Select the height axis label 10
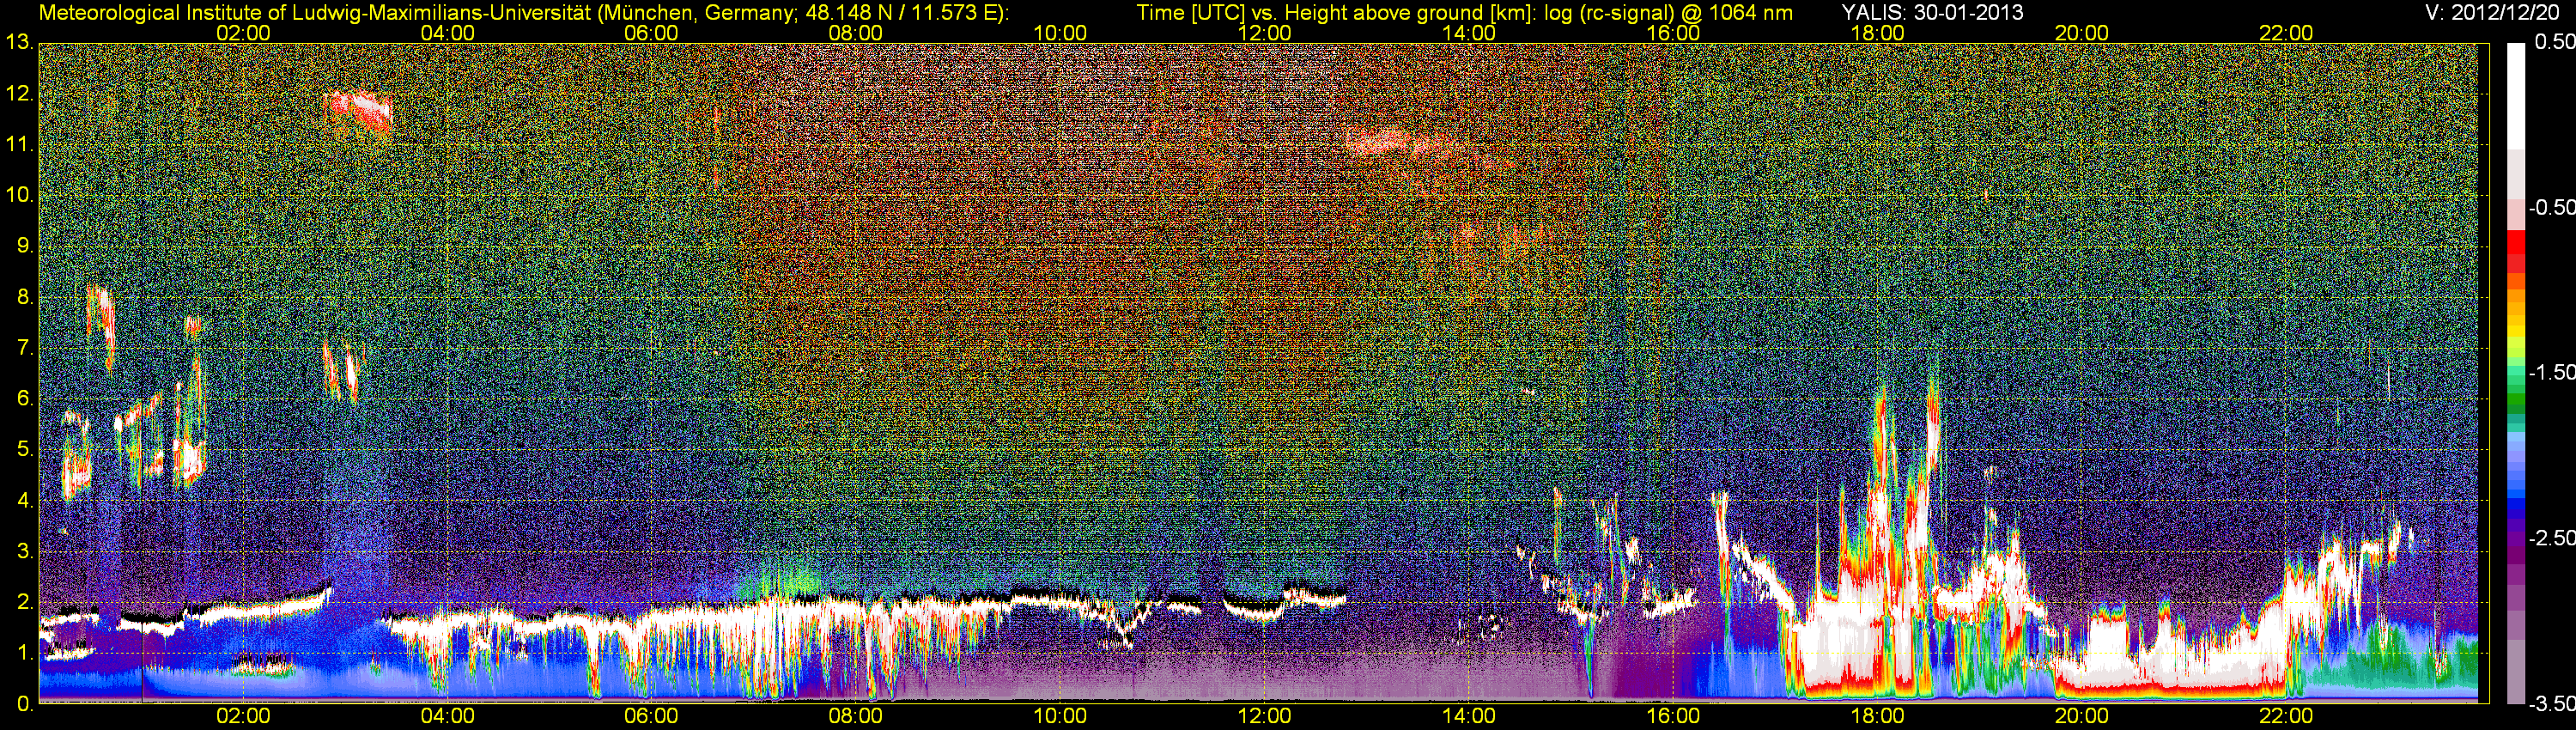2576x730 pixels. [x=19, y=196]
